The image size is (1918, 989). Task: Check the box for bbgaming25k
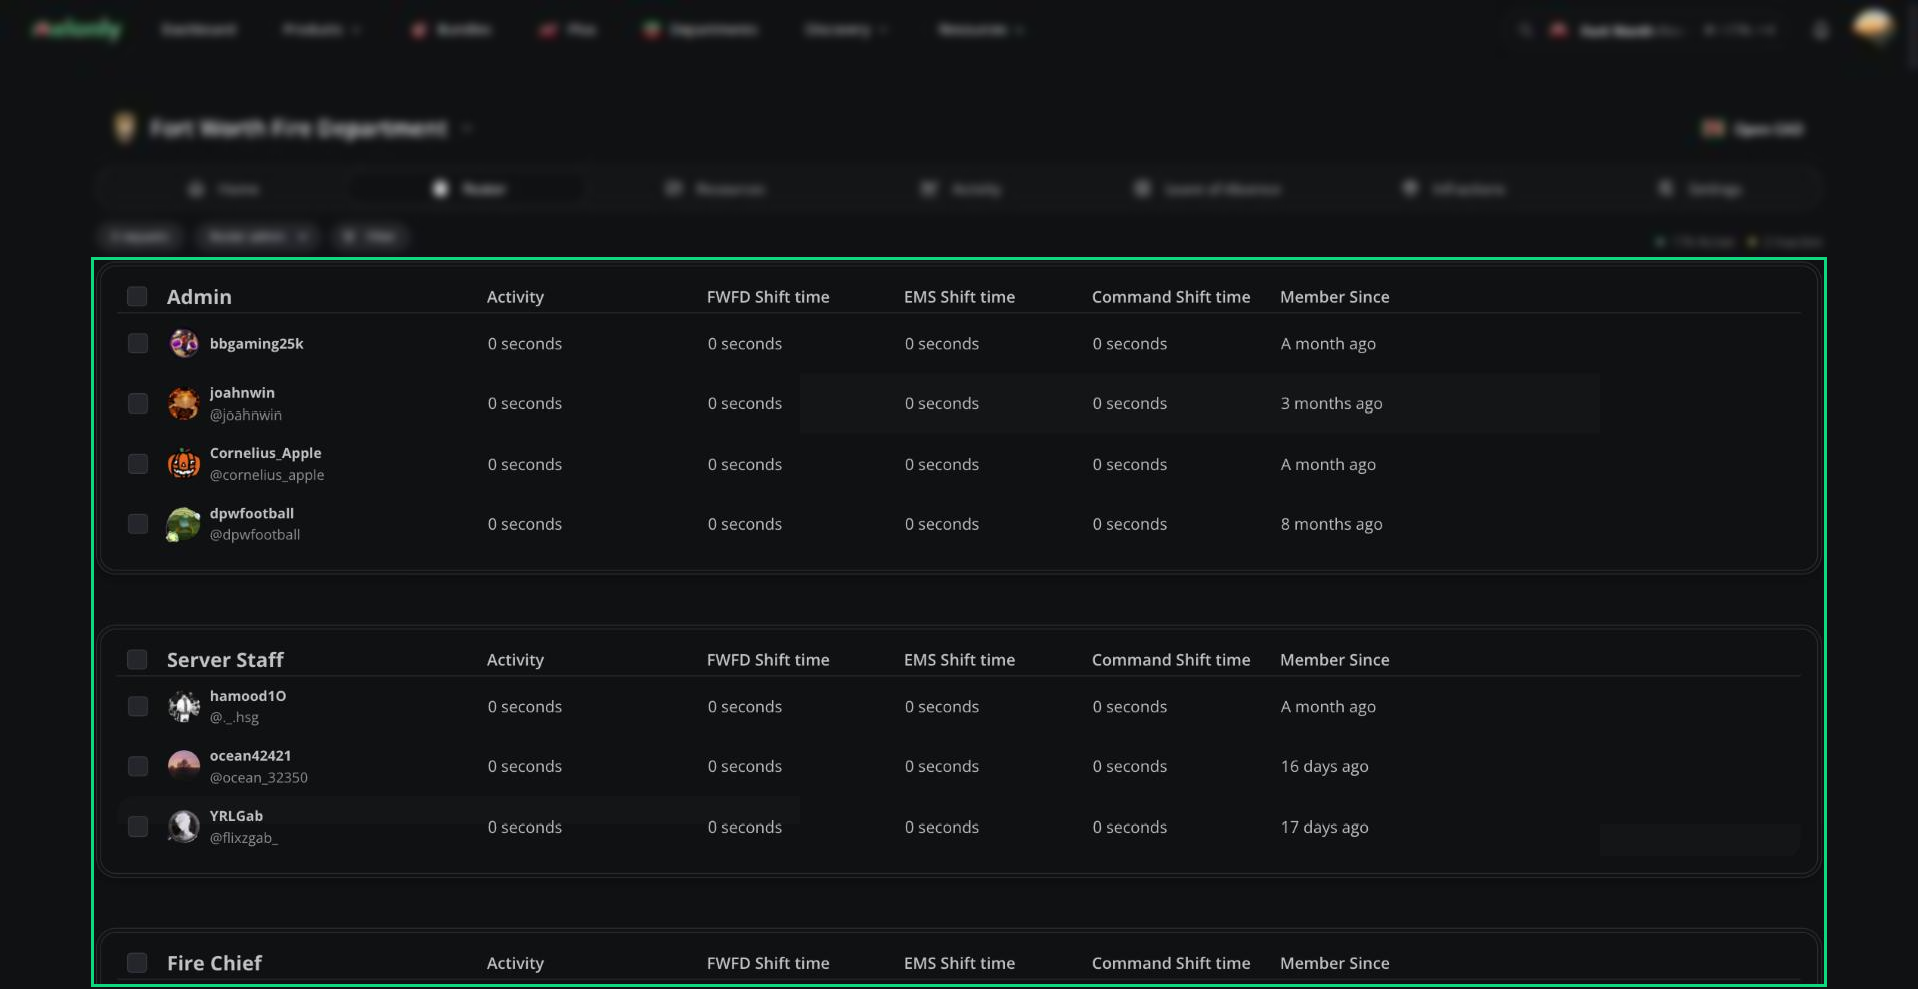[x=138, y=343]
